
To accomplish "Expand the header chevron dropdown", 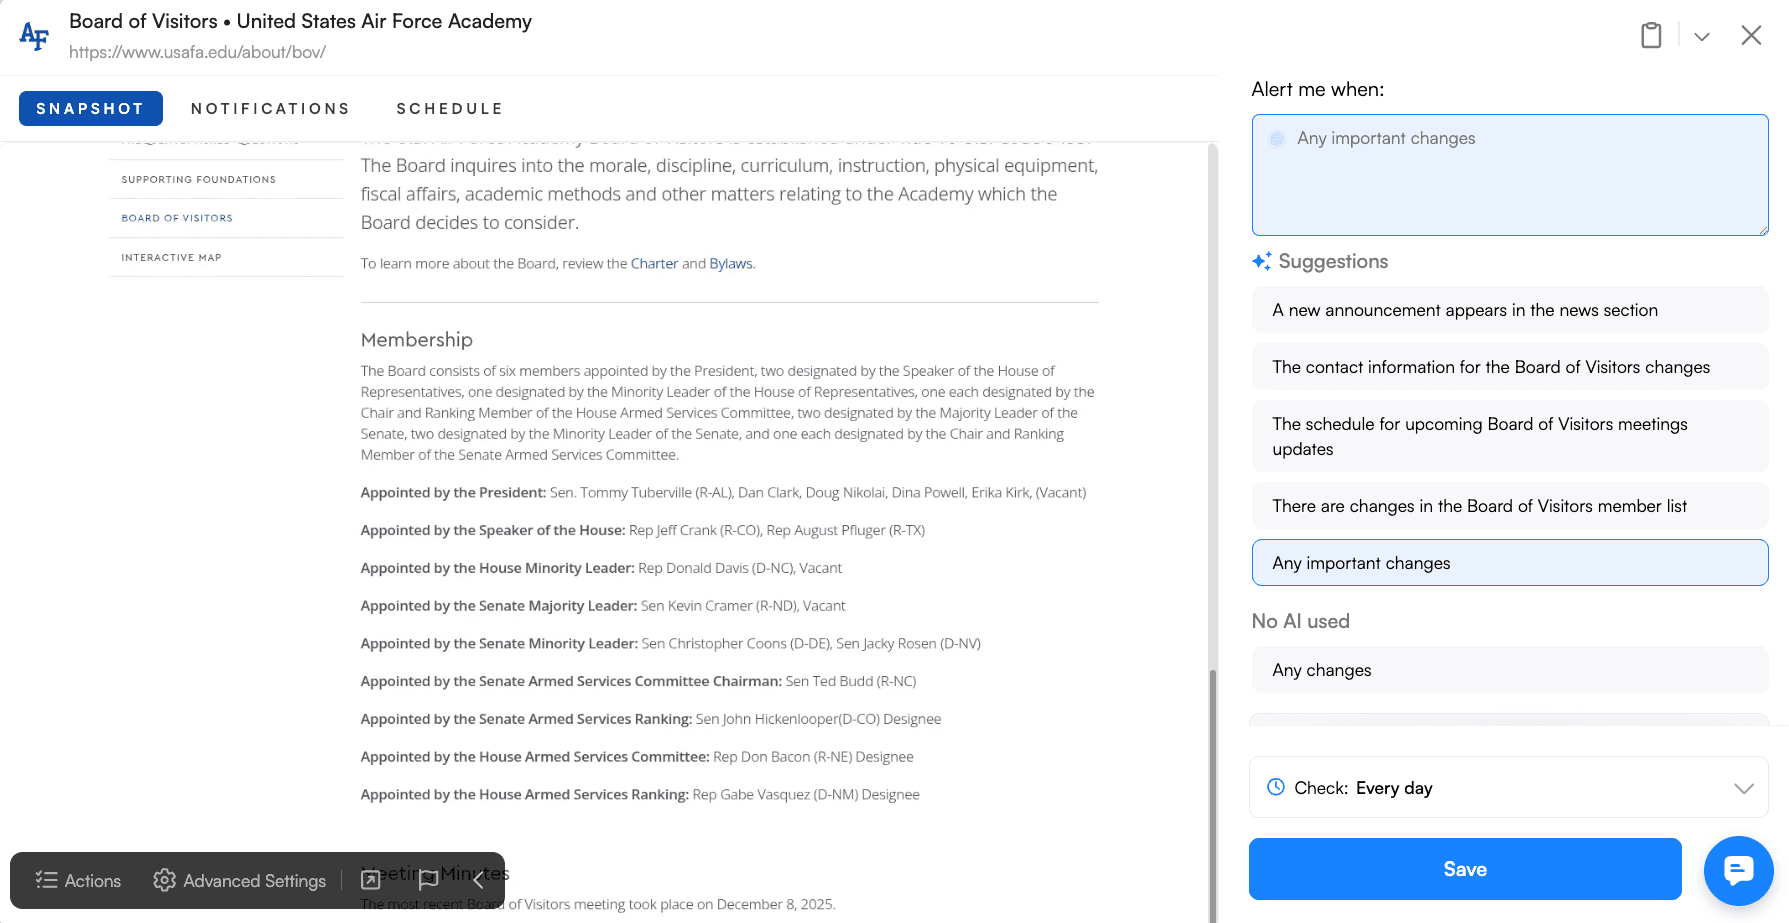I will click(1701, 37).
